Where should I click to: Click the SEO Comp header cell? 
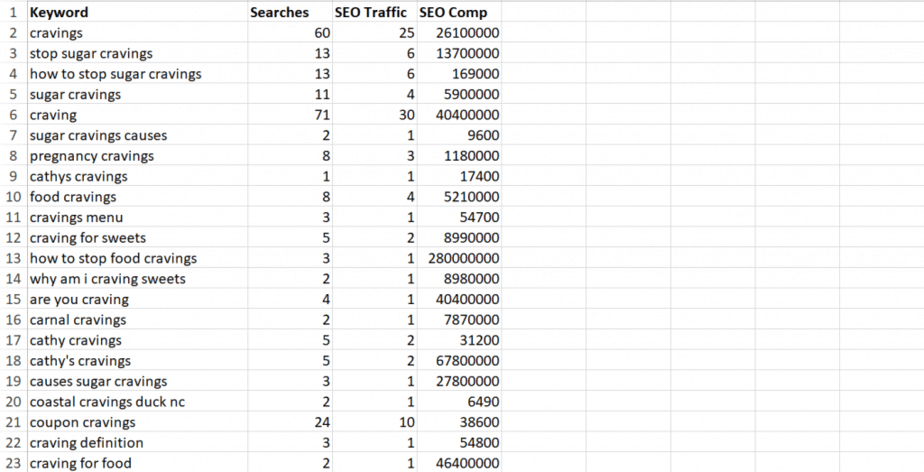click(454, 13)
